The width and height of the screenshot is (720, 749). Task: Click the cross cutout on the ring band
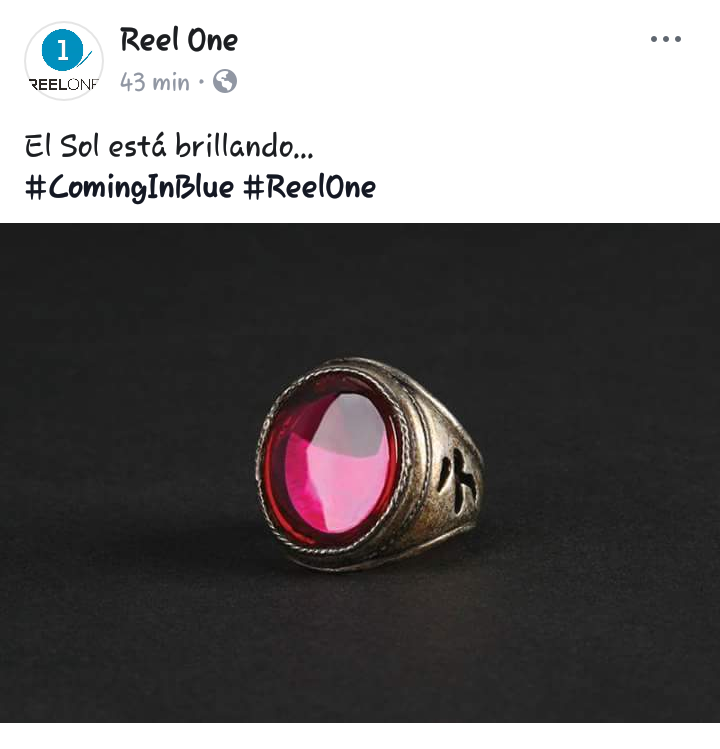pos(458,478)
